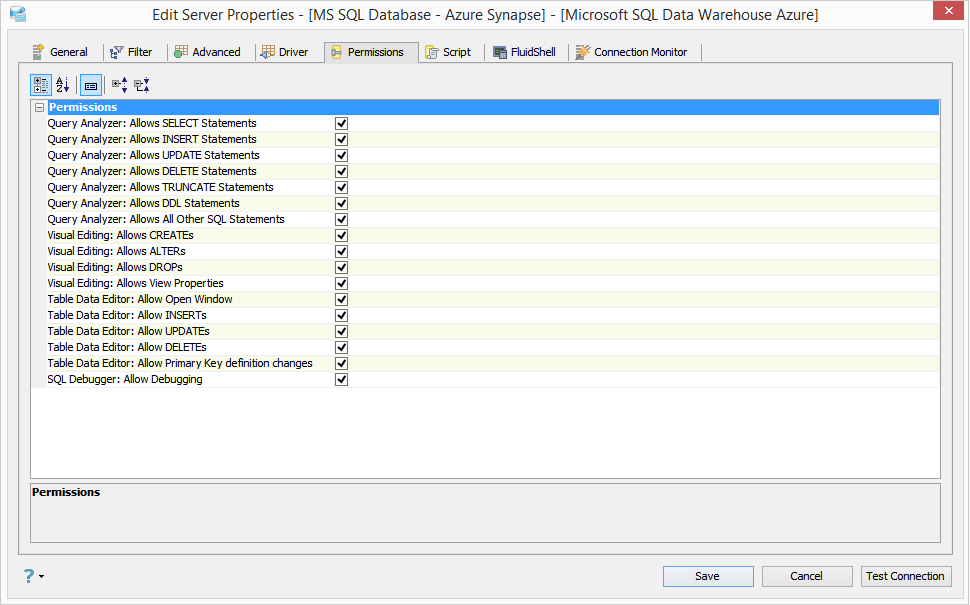Toggle Allows TRUNCATE Statements checkbox
The height and width of the screenshot is (605, 970).
341,187
